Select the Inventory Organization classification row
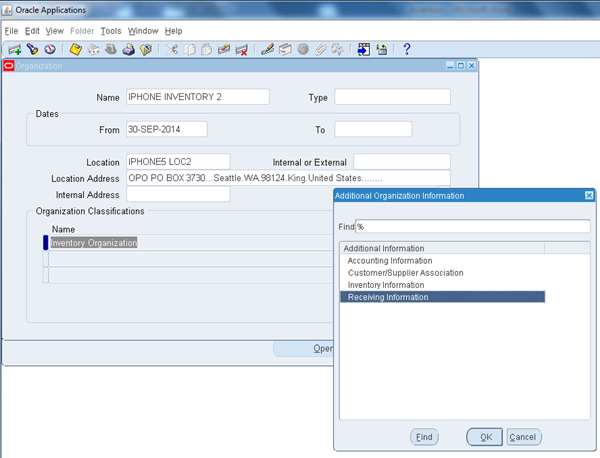This screenshot has height=458, width=600. pyautogui.click(x=191, y=243)
